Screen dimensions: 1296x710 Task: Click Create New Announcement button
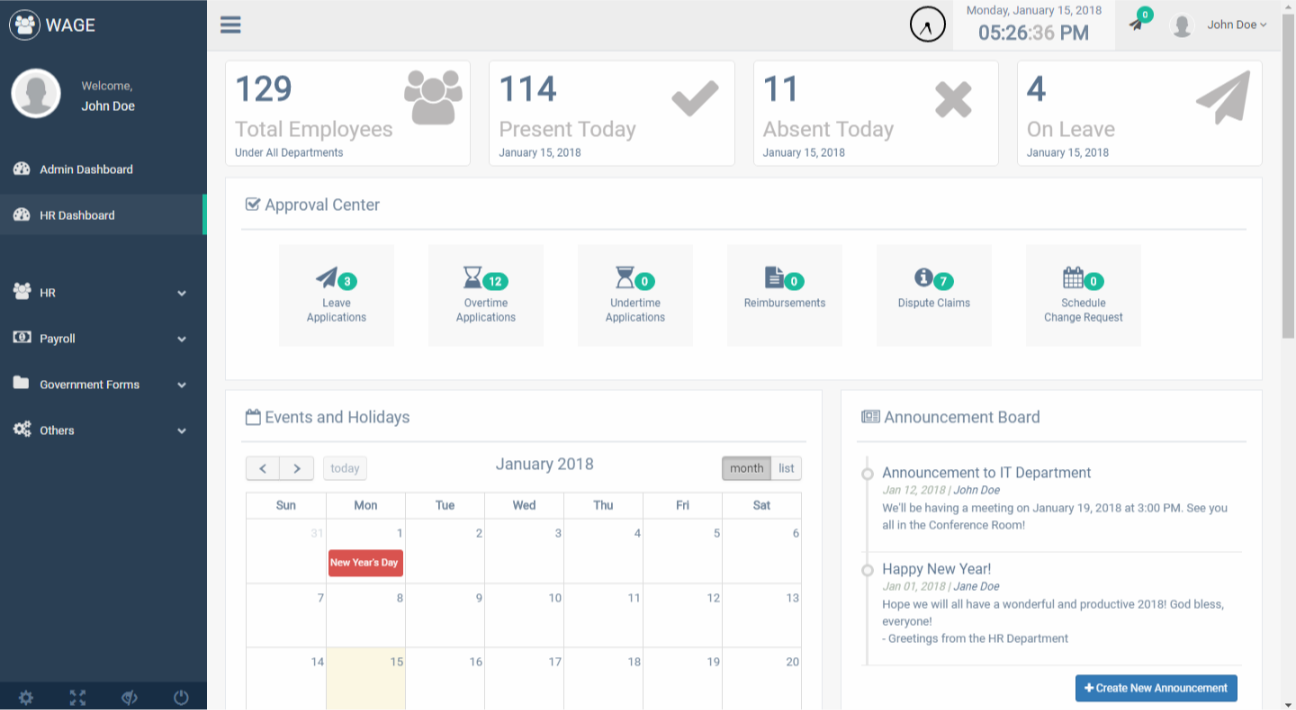[1156, 688]
